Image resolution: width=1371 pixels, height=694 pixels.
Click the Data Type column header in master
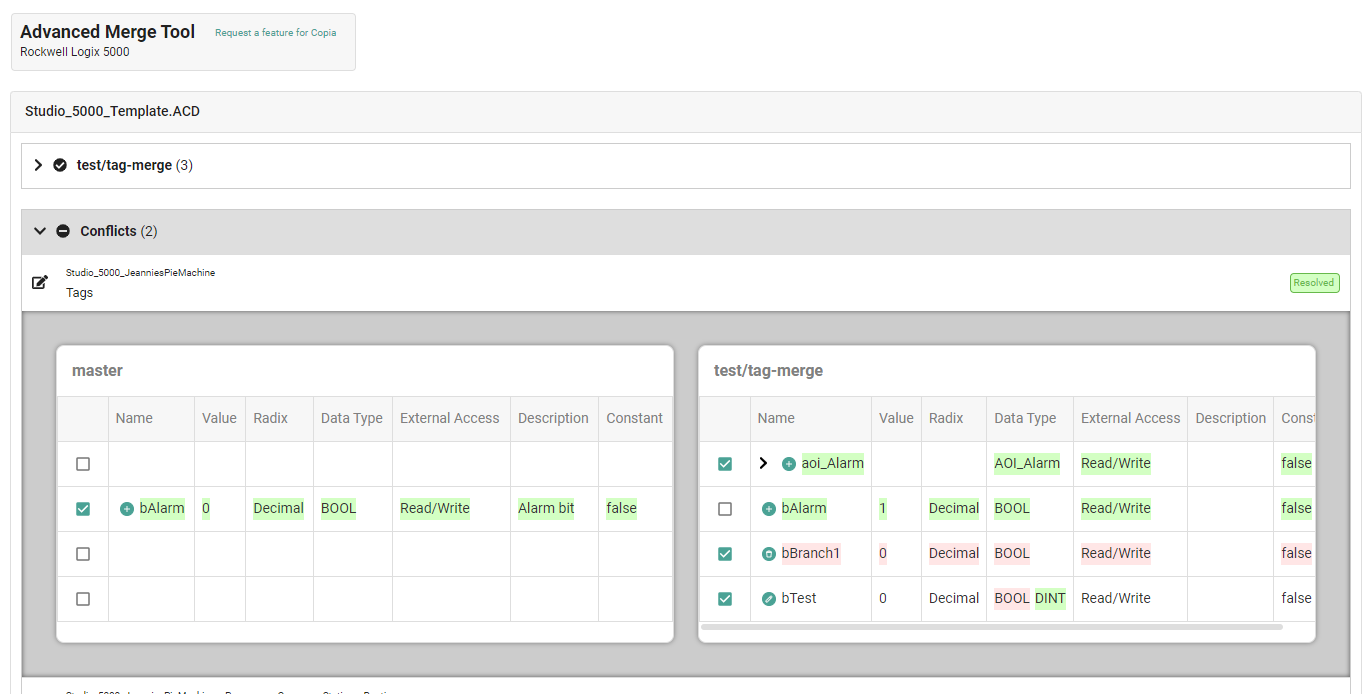351,418
